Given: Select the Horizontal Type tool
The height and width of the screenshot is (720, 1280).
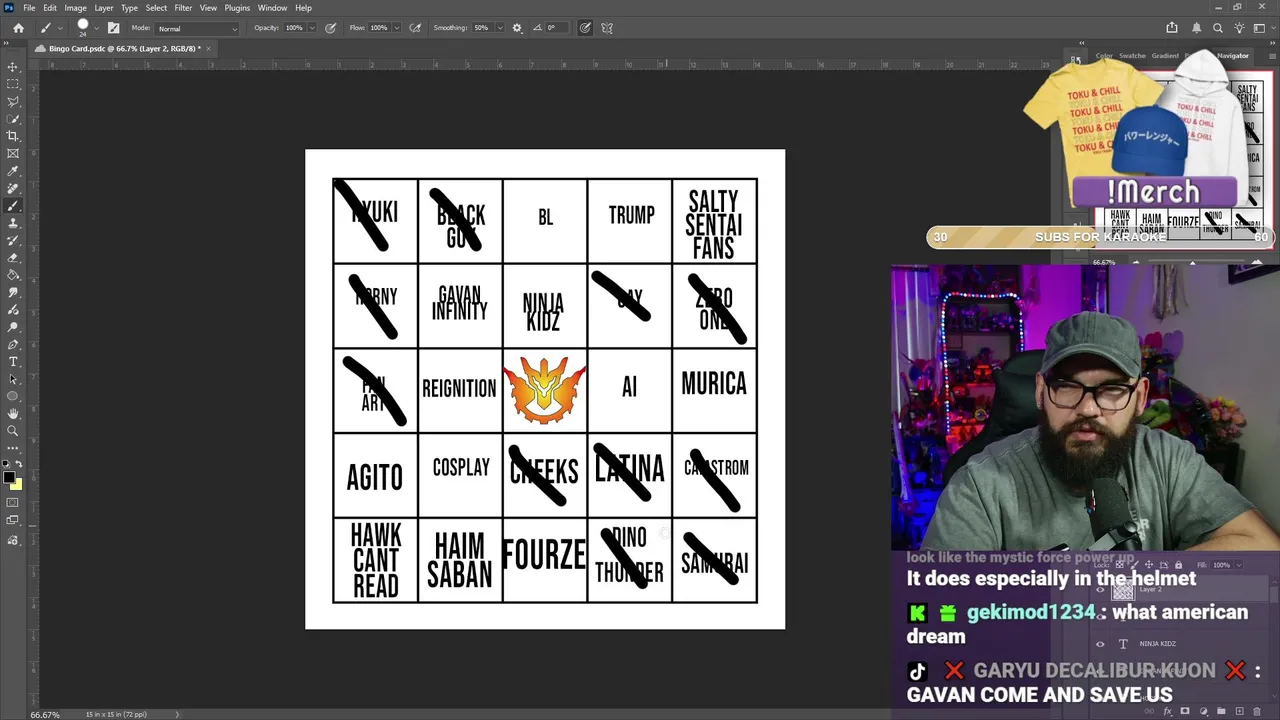Looking at the screenshot, I should click(13, 361).
